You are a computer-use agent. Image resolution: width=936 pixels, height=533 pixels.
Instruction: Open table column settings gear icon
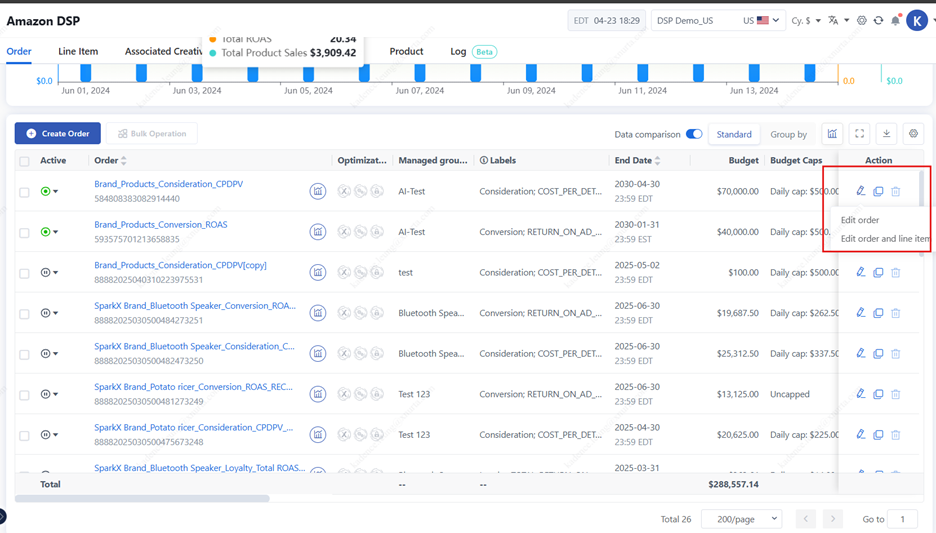click(x=913, y=134)
